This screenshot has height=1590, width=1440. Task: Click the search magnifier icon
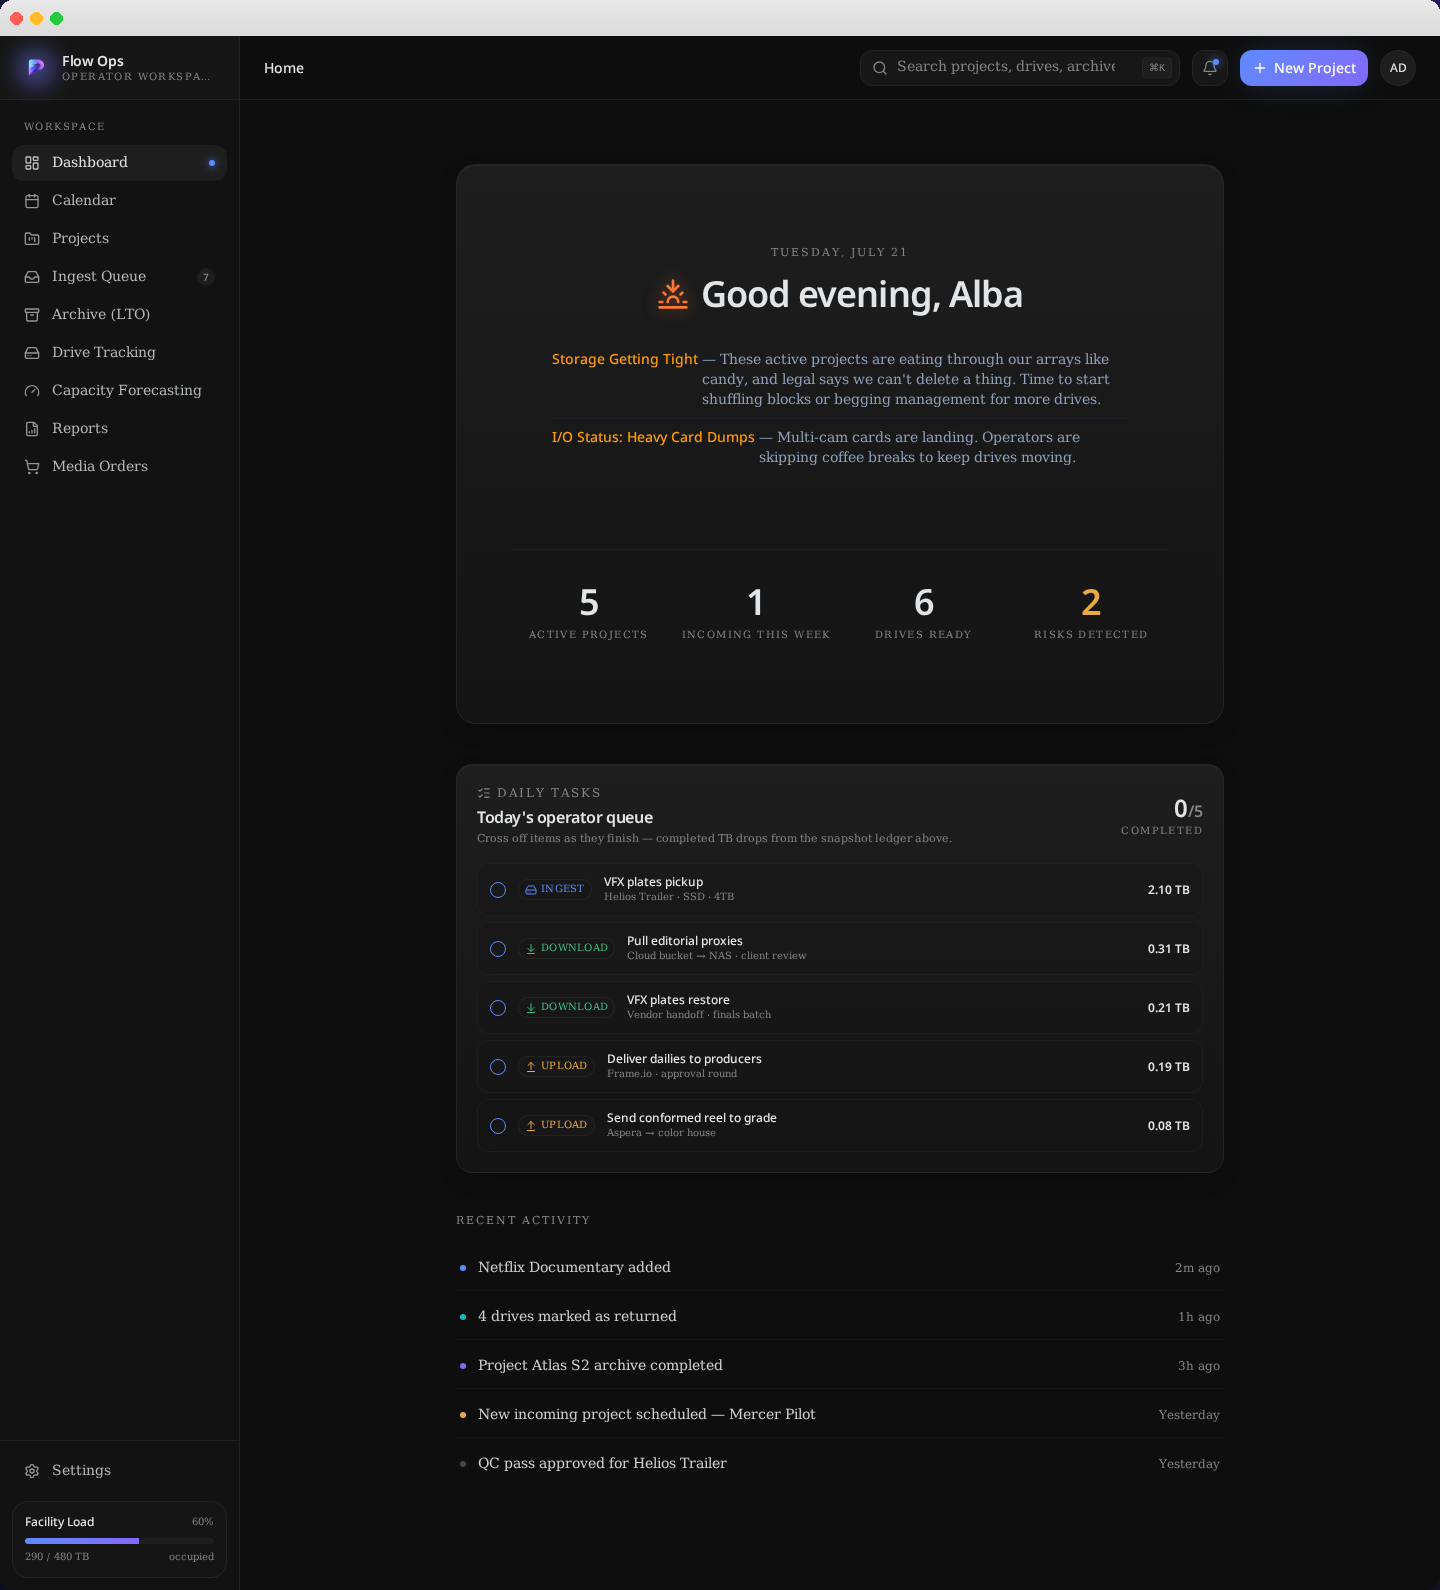880,68
